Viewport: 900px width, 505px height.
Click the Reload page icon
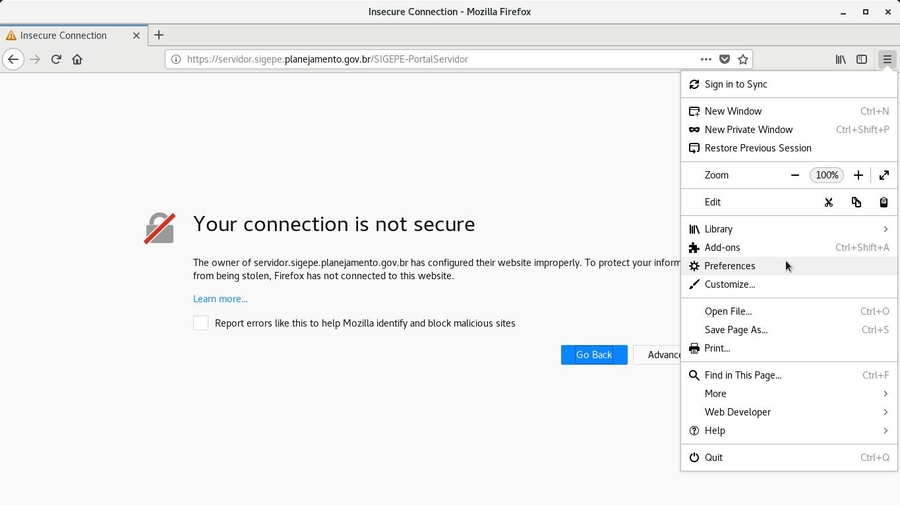[56, 59]
